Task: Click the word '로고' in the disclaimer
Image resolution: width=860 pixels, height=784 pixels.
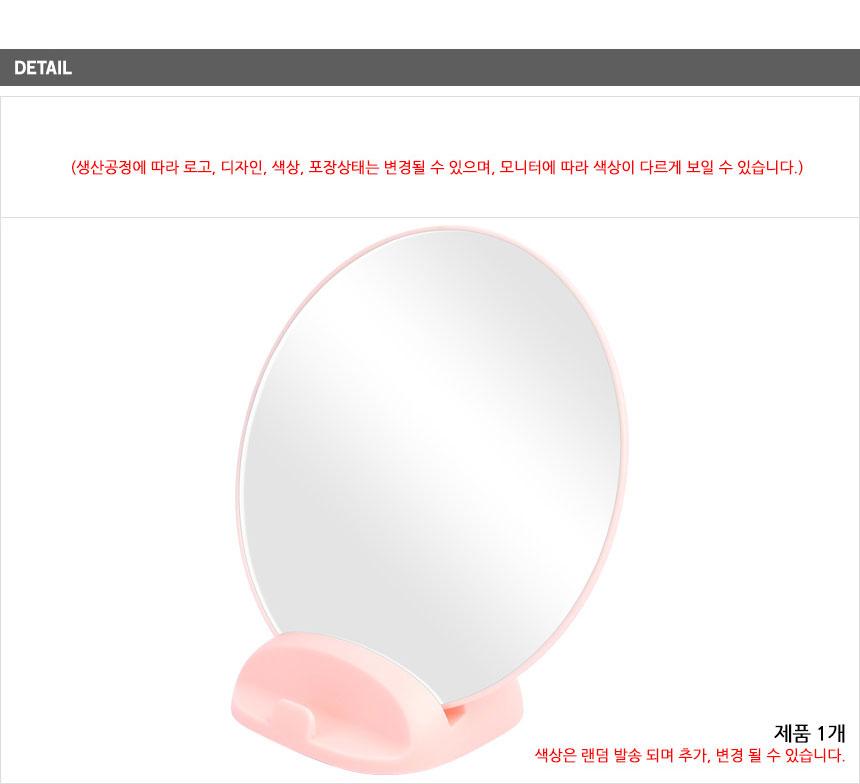Action: point(196,167)
